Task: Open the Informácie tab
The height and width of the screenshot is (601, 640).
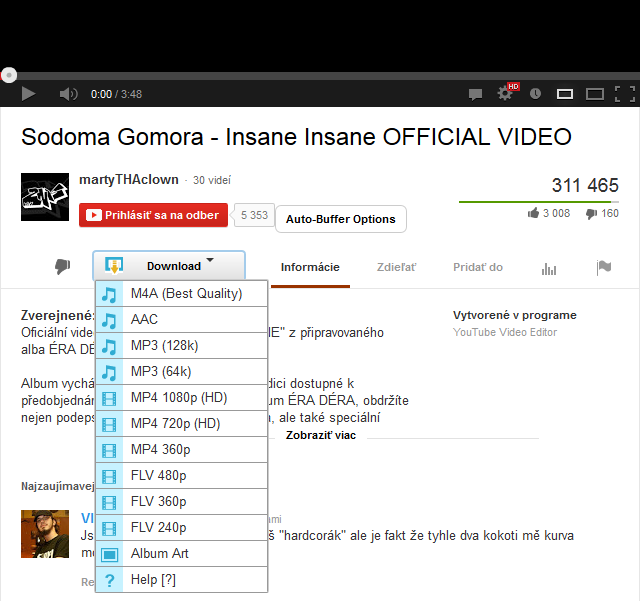Action: pyautogui.click(x=310, y=267)
